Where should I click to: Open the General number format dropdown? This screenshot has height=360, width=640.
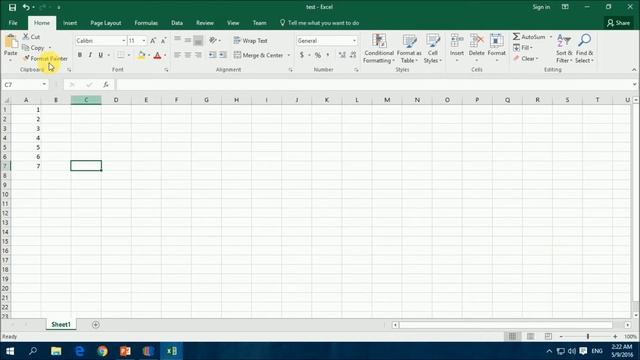354,41
